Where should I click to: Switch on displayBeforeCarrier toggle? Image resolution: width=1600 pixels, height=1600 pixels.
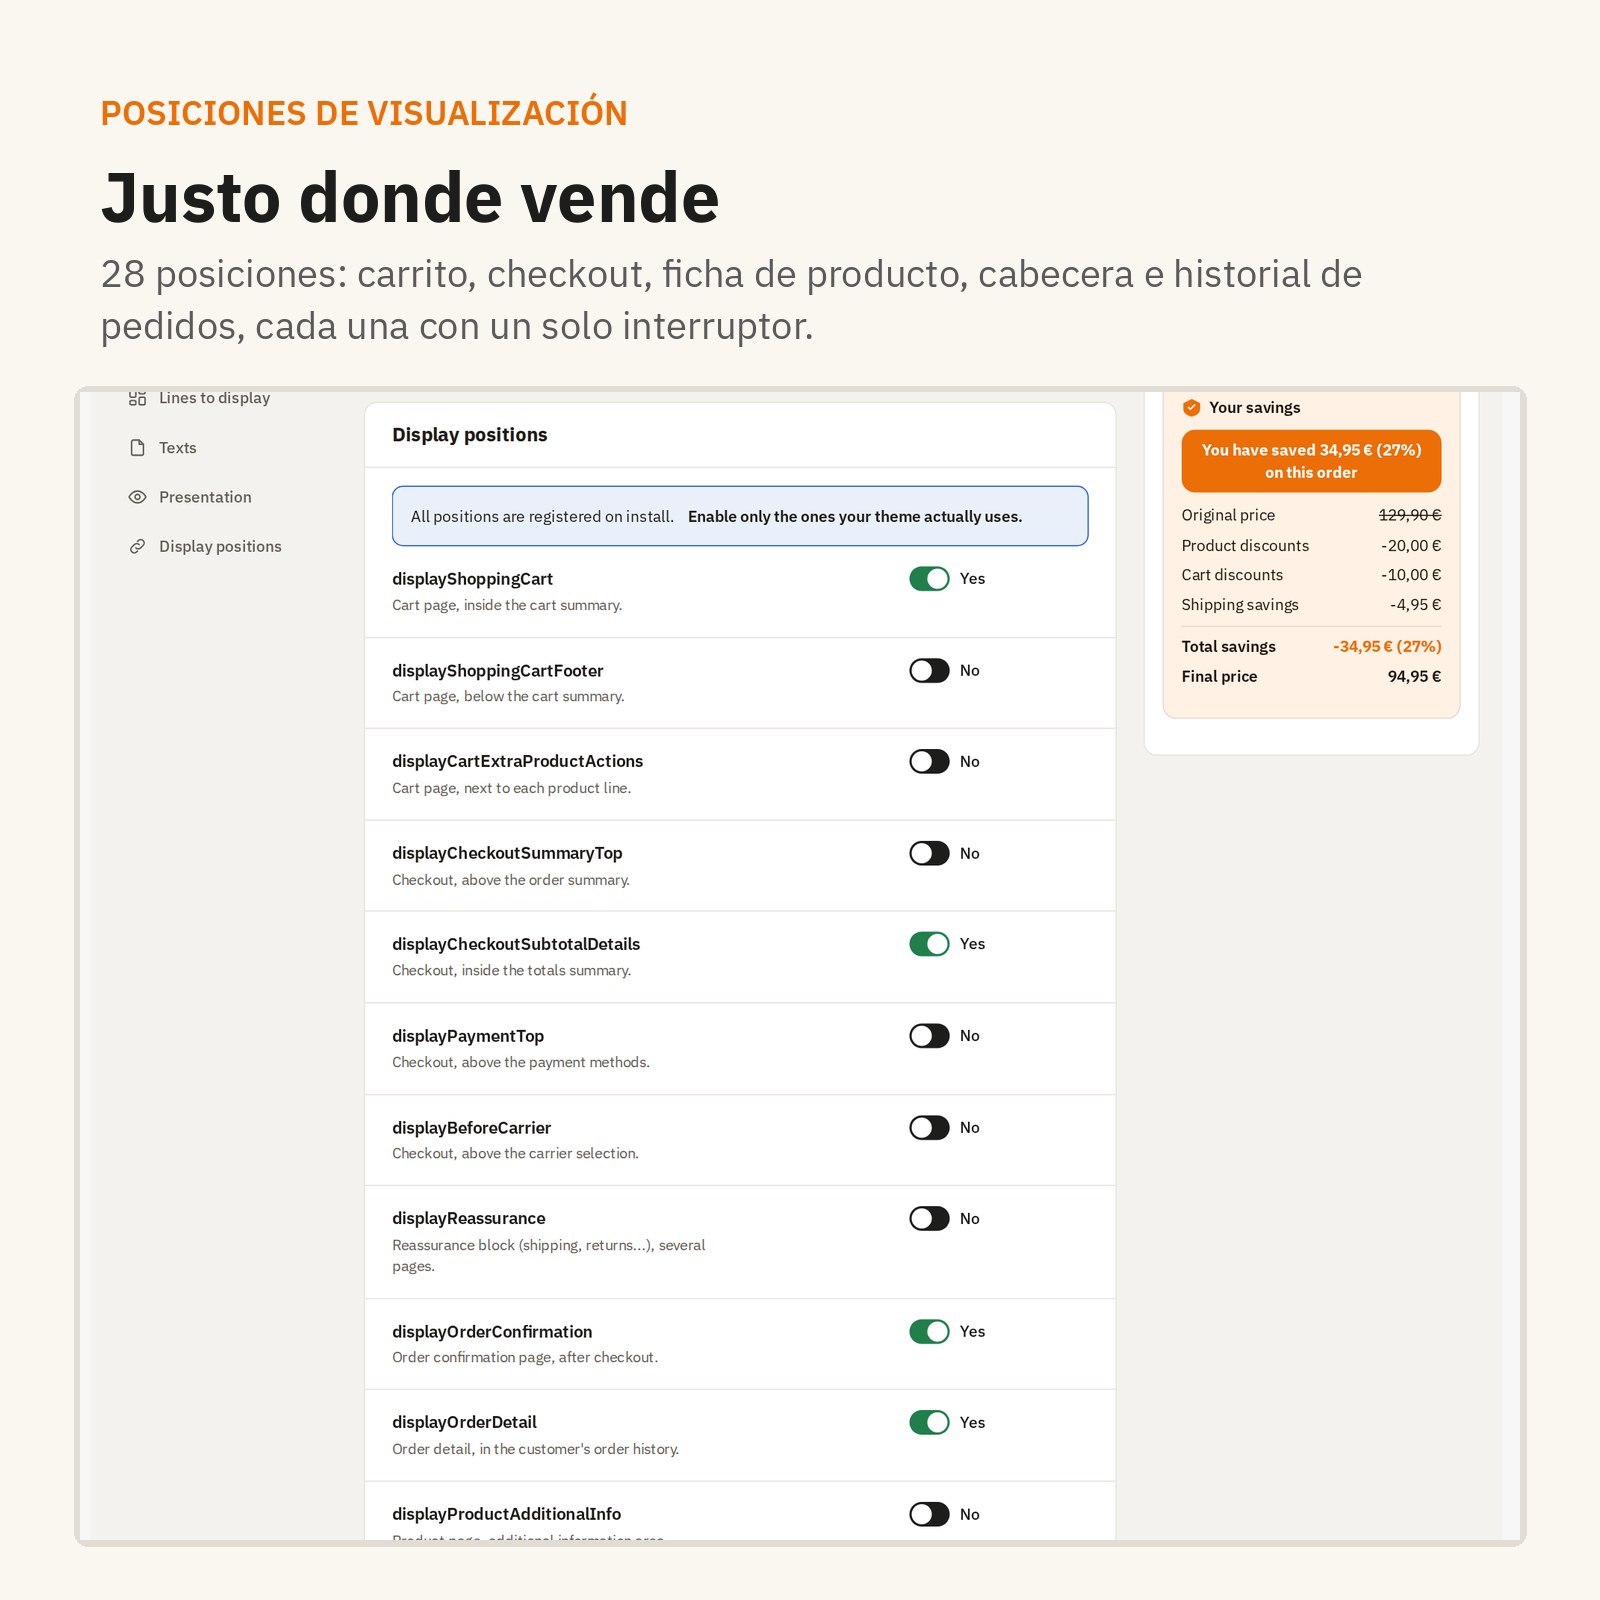pyautogui.click(x=929, y=1128)
